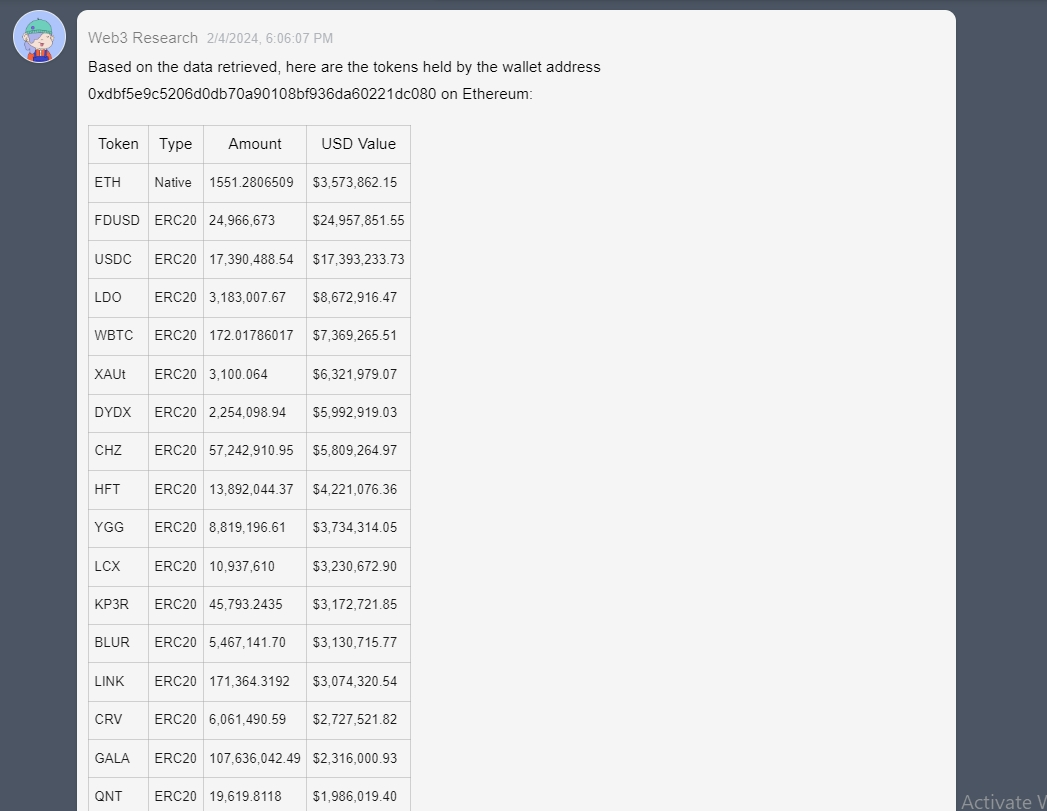Viewport: 1047px width, 811px height.
Task: Click the Web3 Research sender name
Action: [143, 38]
